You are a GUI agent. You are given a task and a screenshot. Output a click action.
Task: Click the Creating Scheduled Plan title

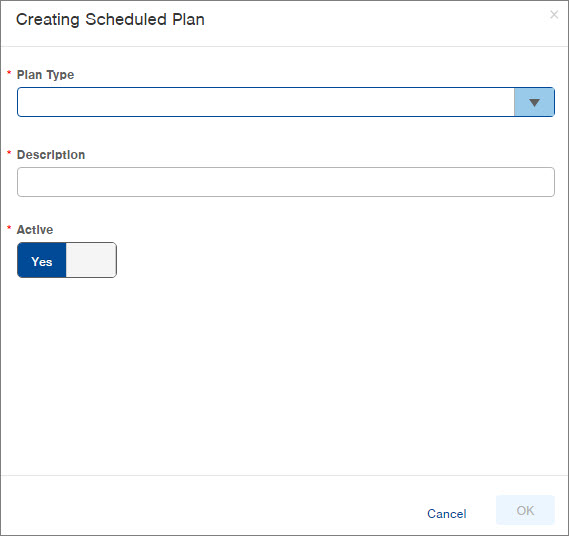pos(110,20)
